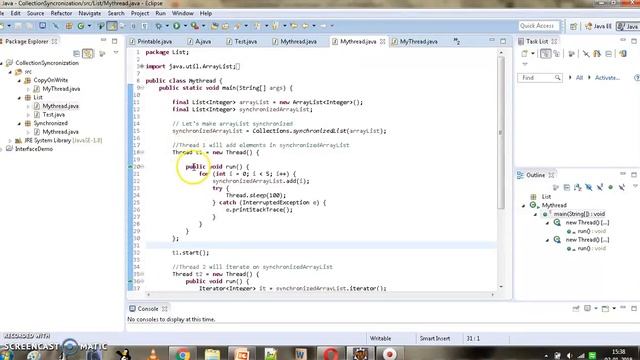Click the Activate... link in the Task List
This screenshot has width=640, height=360.
tap(607, 78)
